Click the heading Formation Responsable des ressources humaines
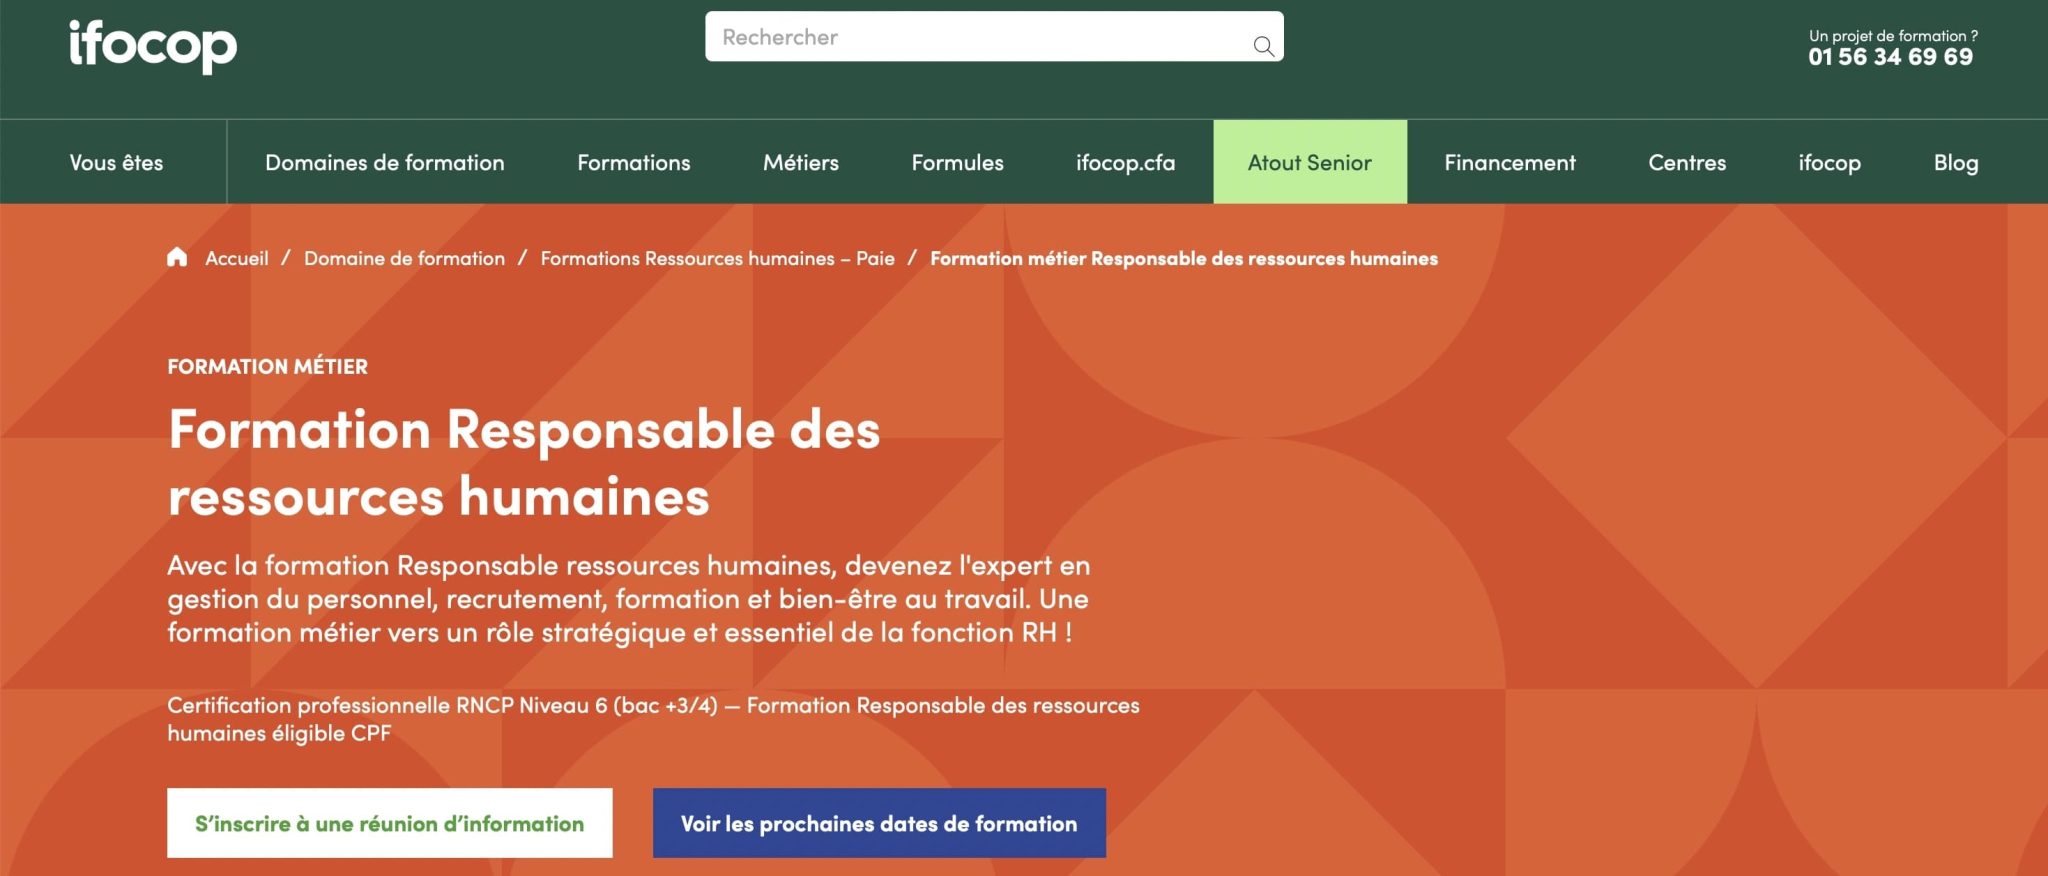 (x=524, y=462)
